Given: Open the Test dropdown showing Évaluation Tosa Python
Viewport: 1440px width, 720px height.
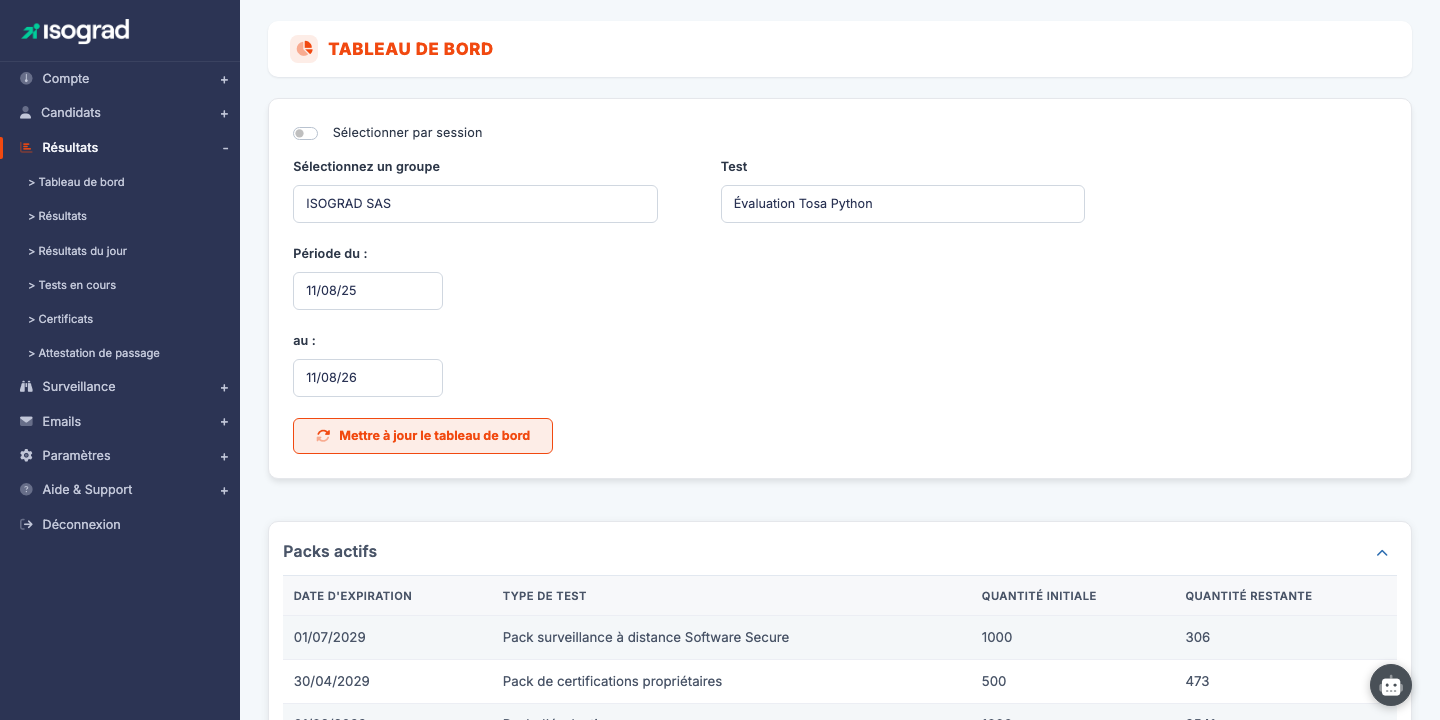Looking at the screenshot, I should tap(903, 204).
